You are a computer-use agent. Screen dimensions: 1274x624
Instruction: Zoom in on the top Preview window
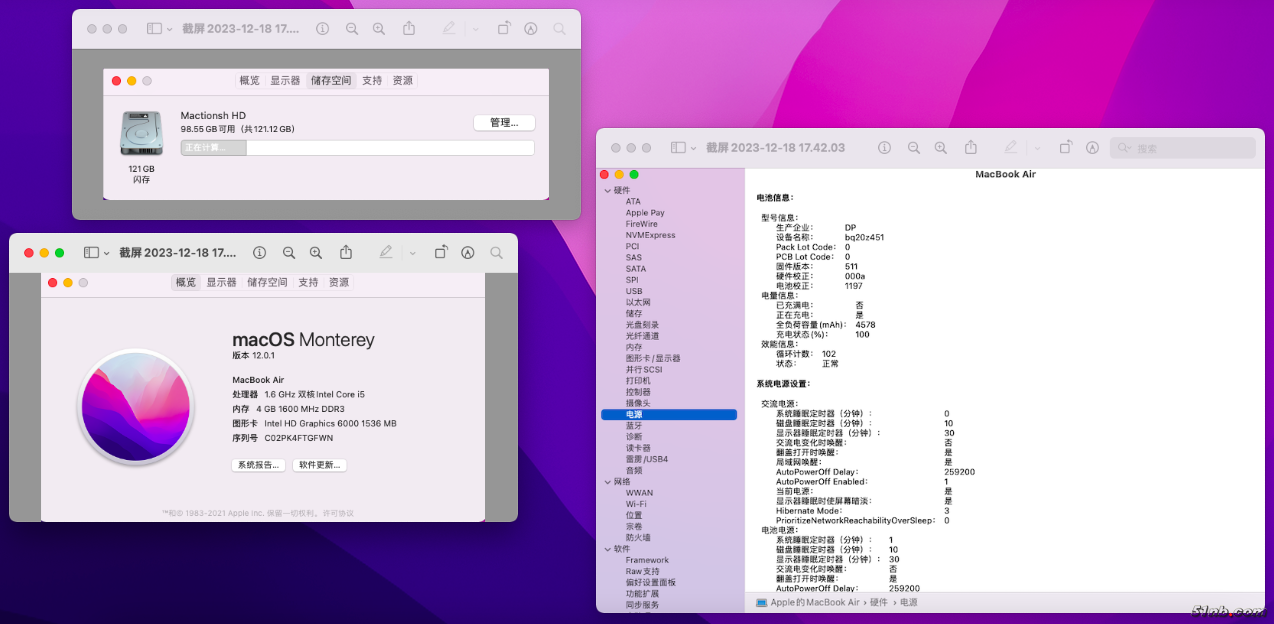[379, 29]
